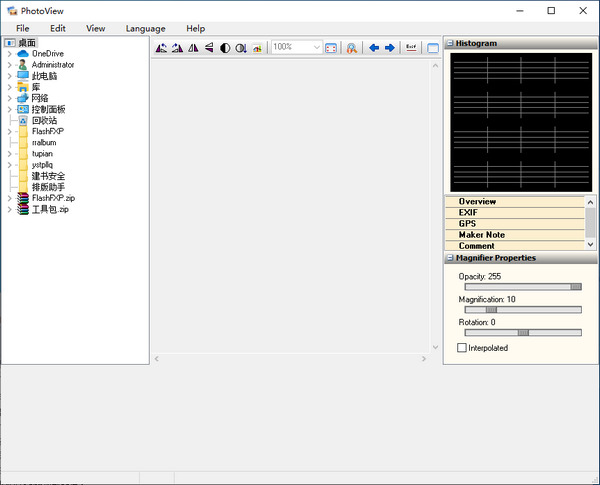600x485 pixels.
Task: Go to next image with right arrow
Action: [x=389, y=47]
